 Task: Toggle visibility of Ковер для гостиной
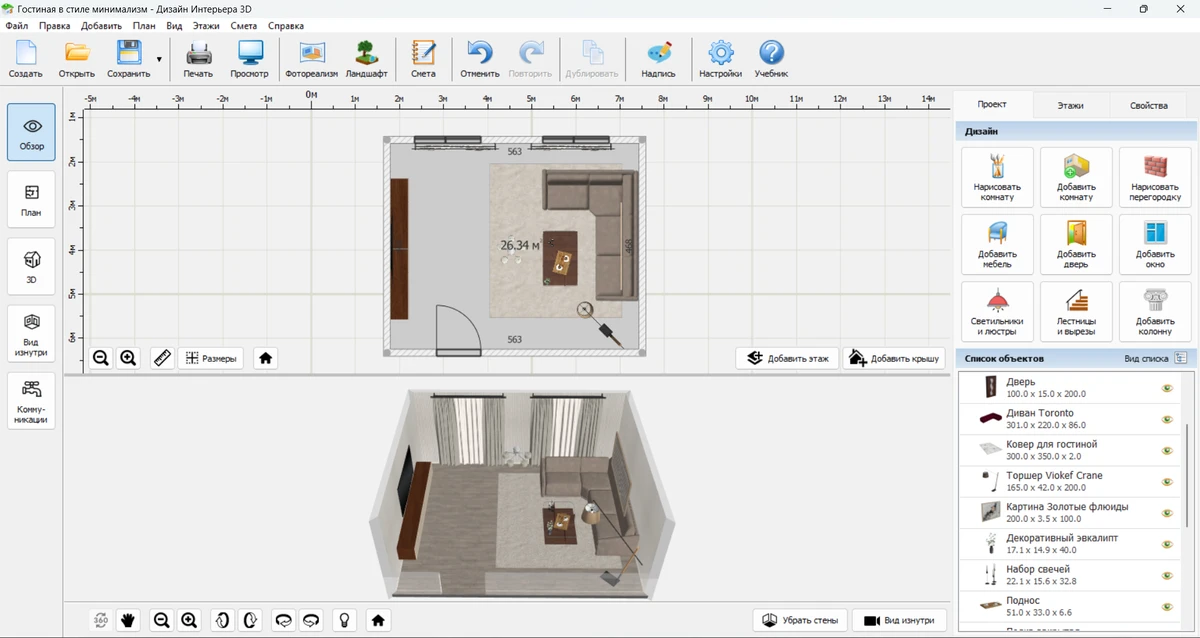tap(1166, 450)
